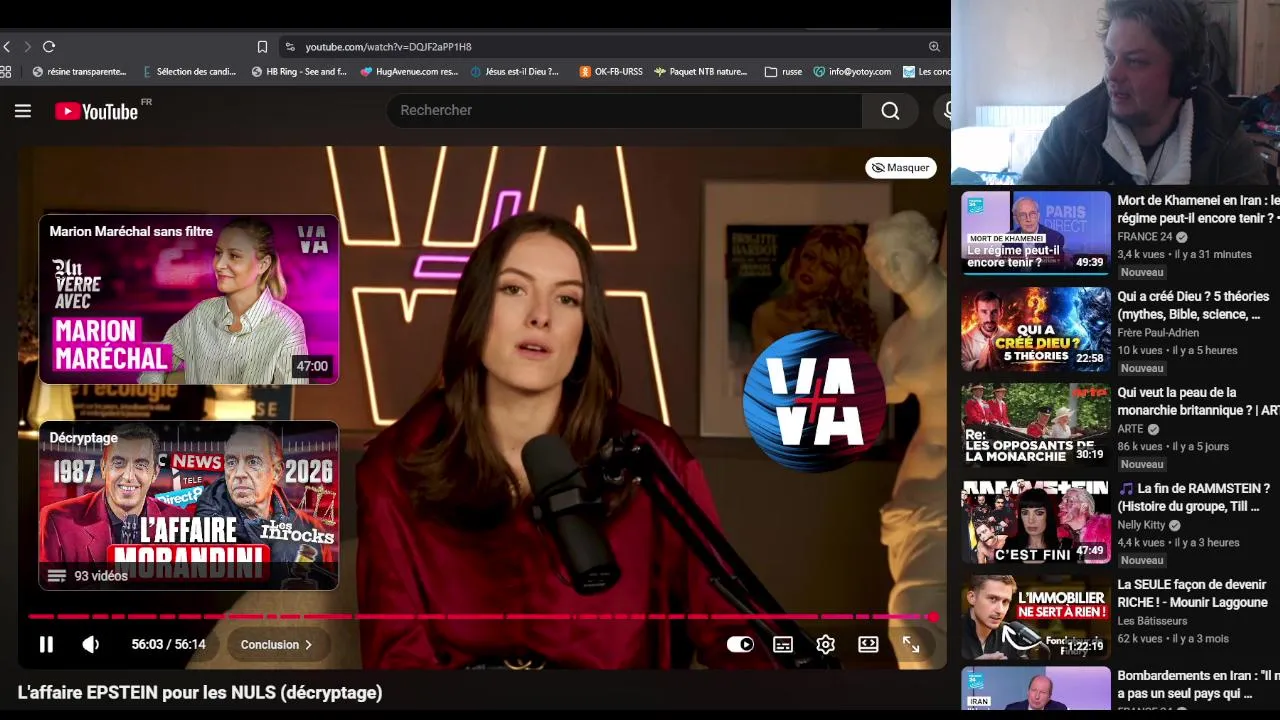
Task: Open the Sélection des candi... bookmark
Action: point(189,72)
